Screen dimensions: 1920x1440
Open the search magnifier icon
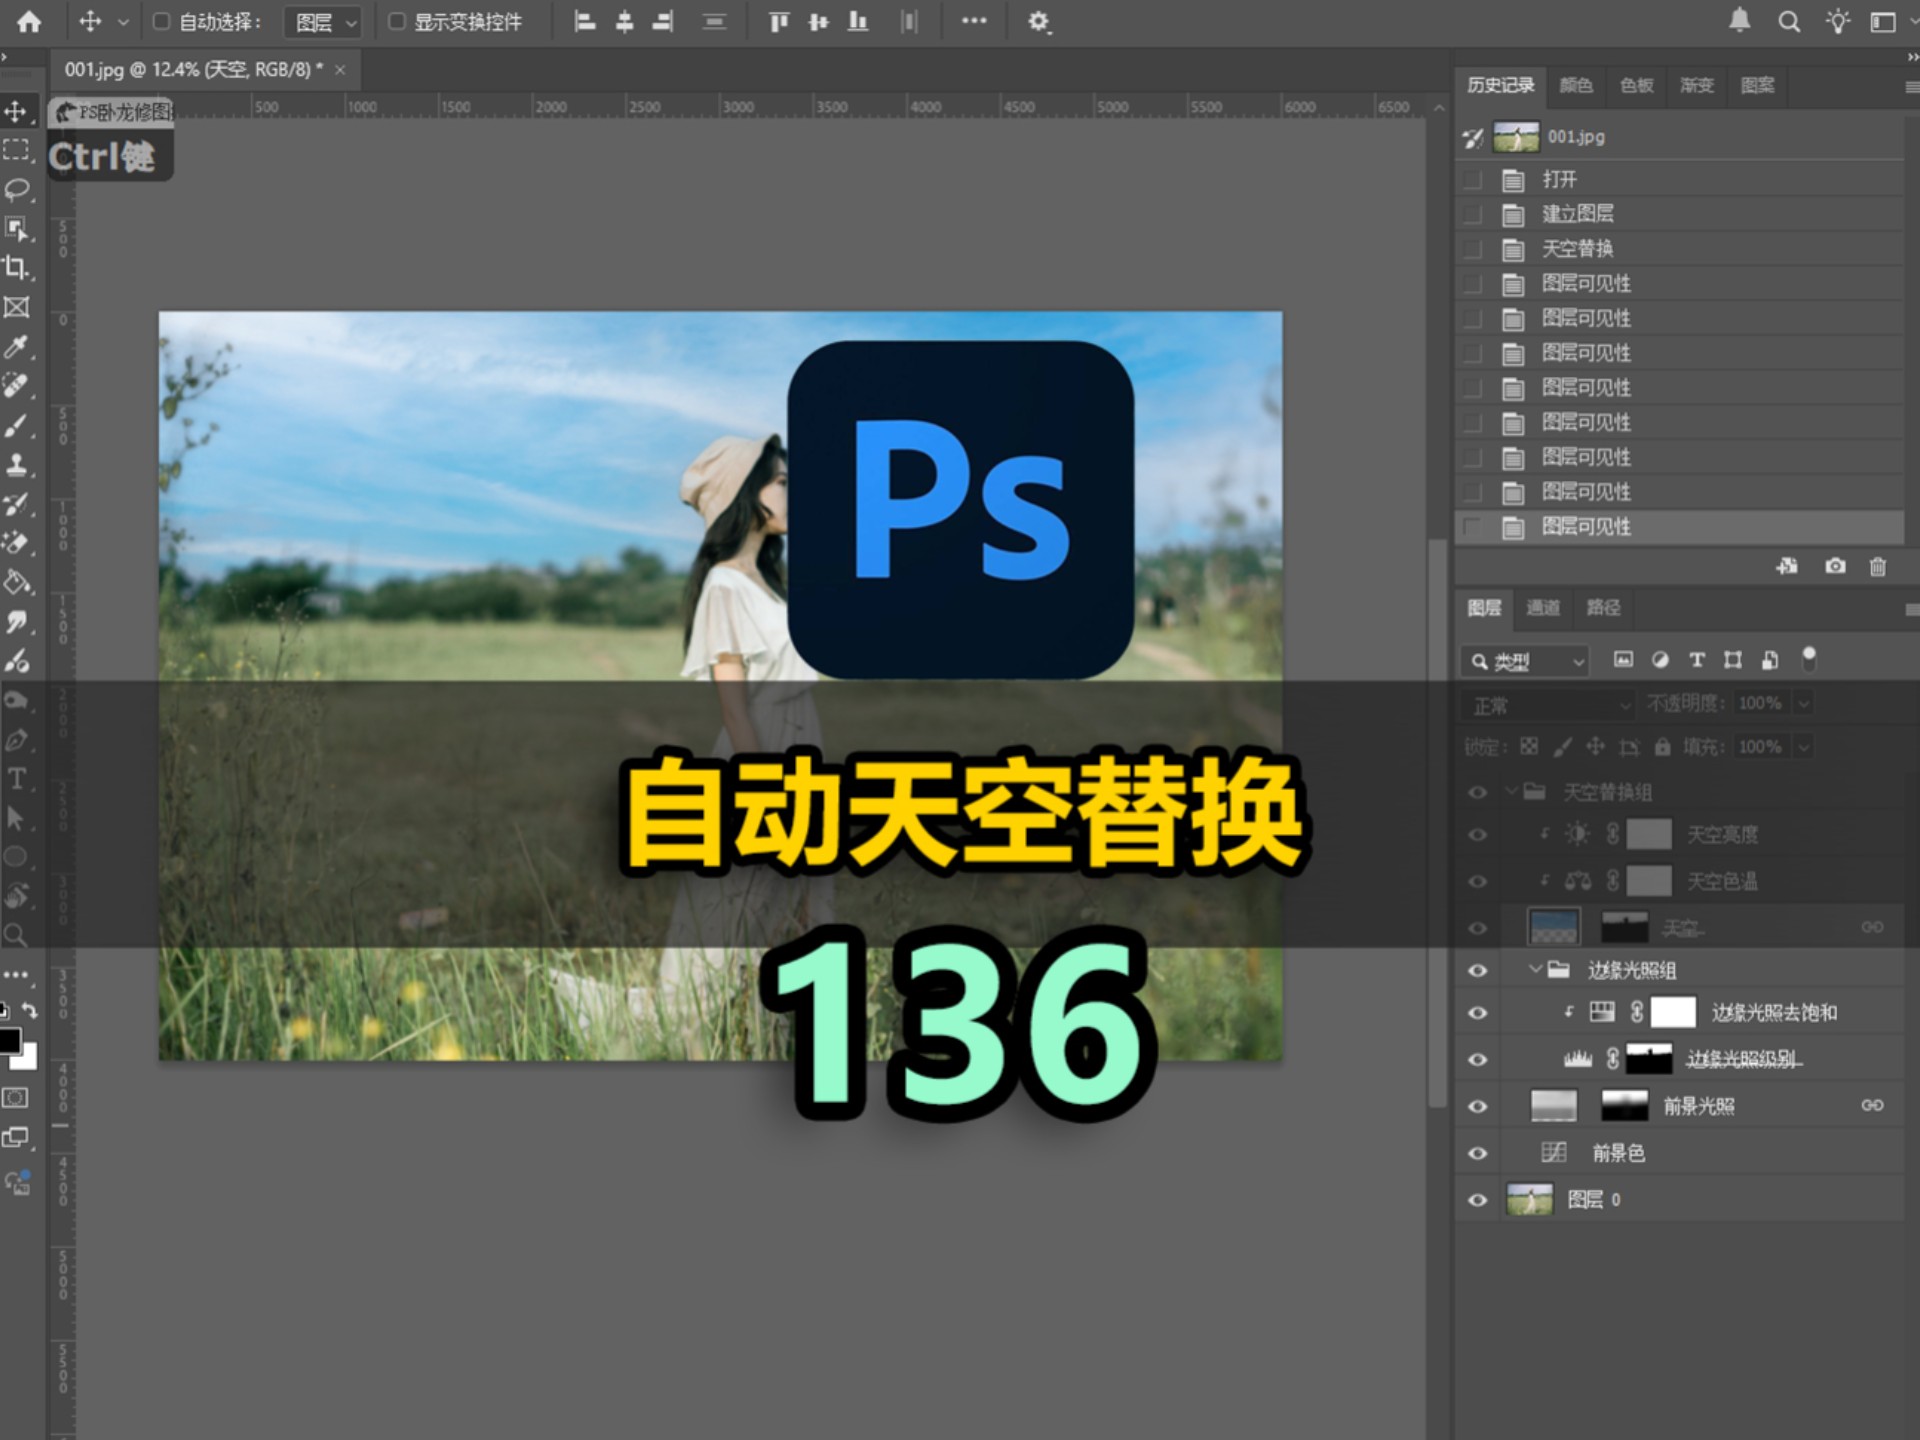[x=1789, y=21]
